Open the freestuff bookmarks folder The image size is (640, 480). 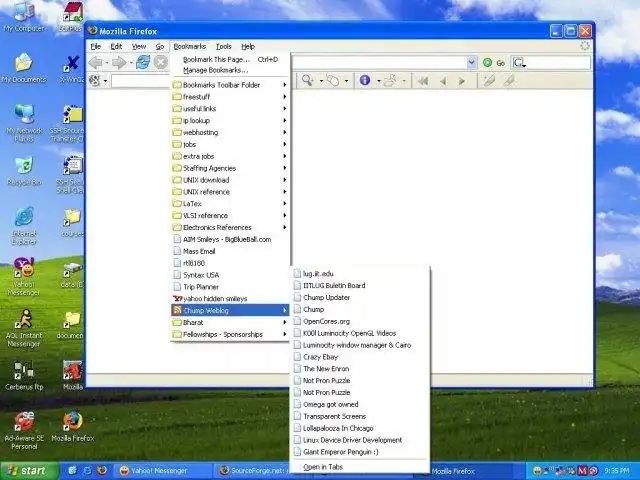[231, 97]
